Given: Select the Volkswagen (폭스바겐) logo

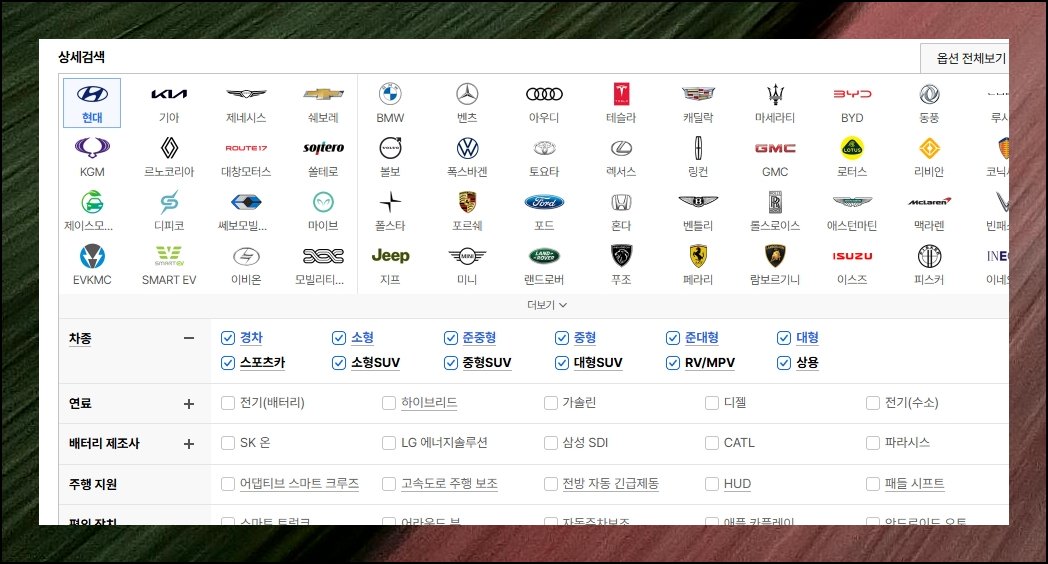Looking at the screenshot, I should 467,148.
